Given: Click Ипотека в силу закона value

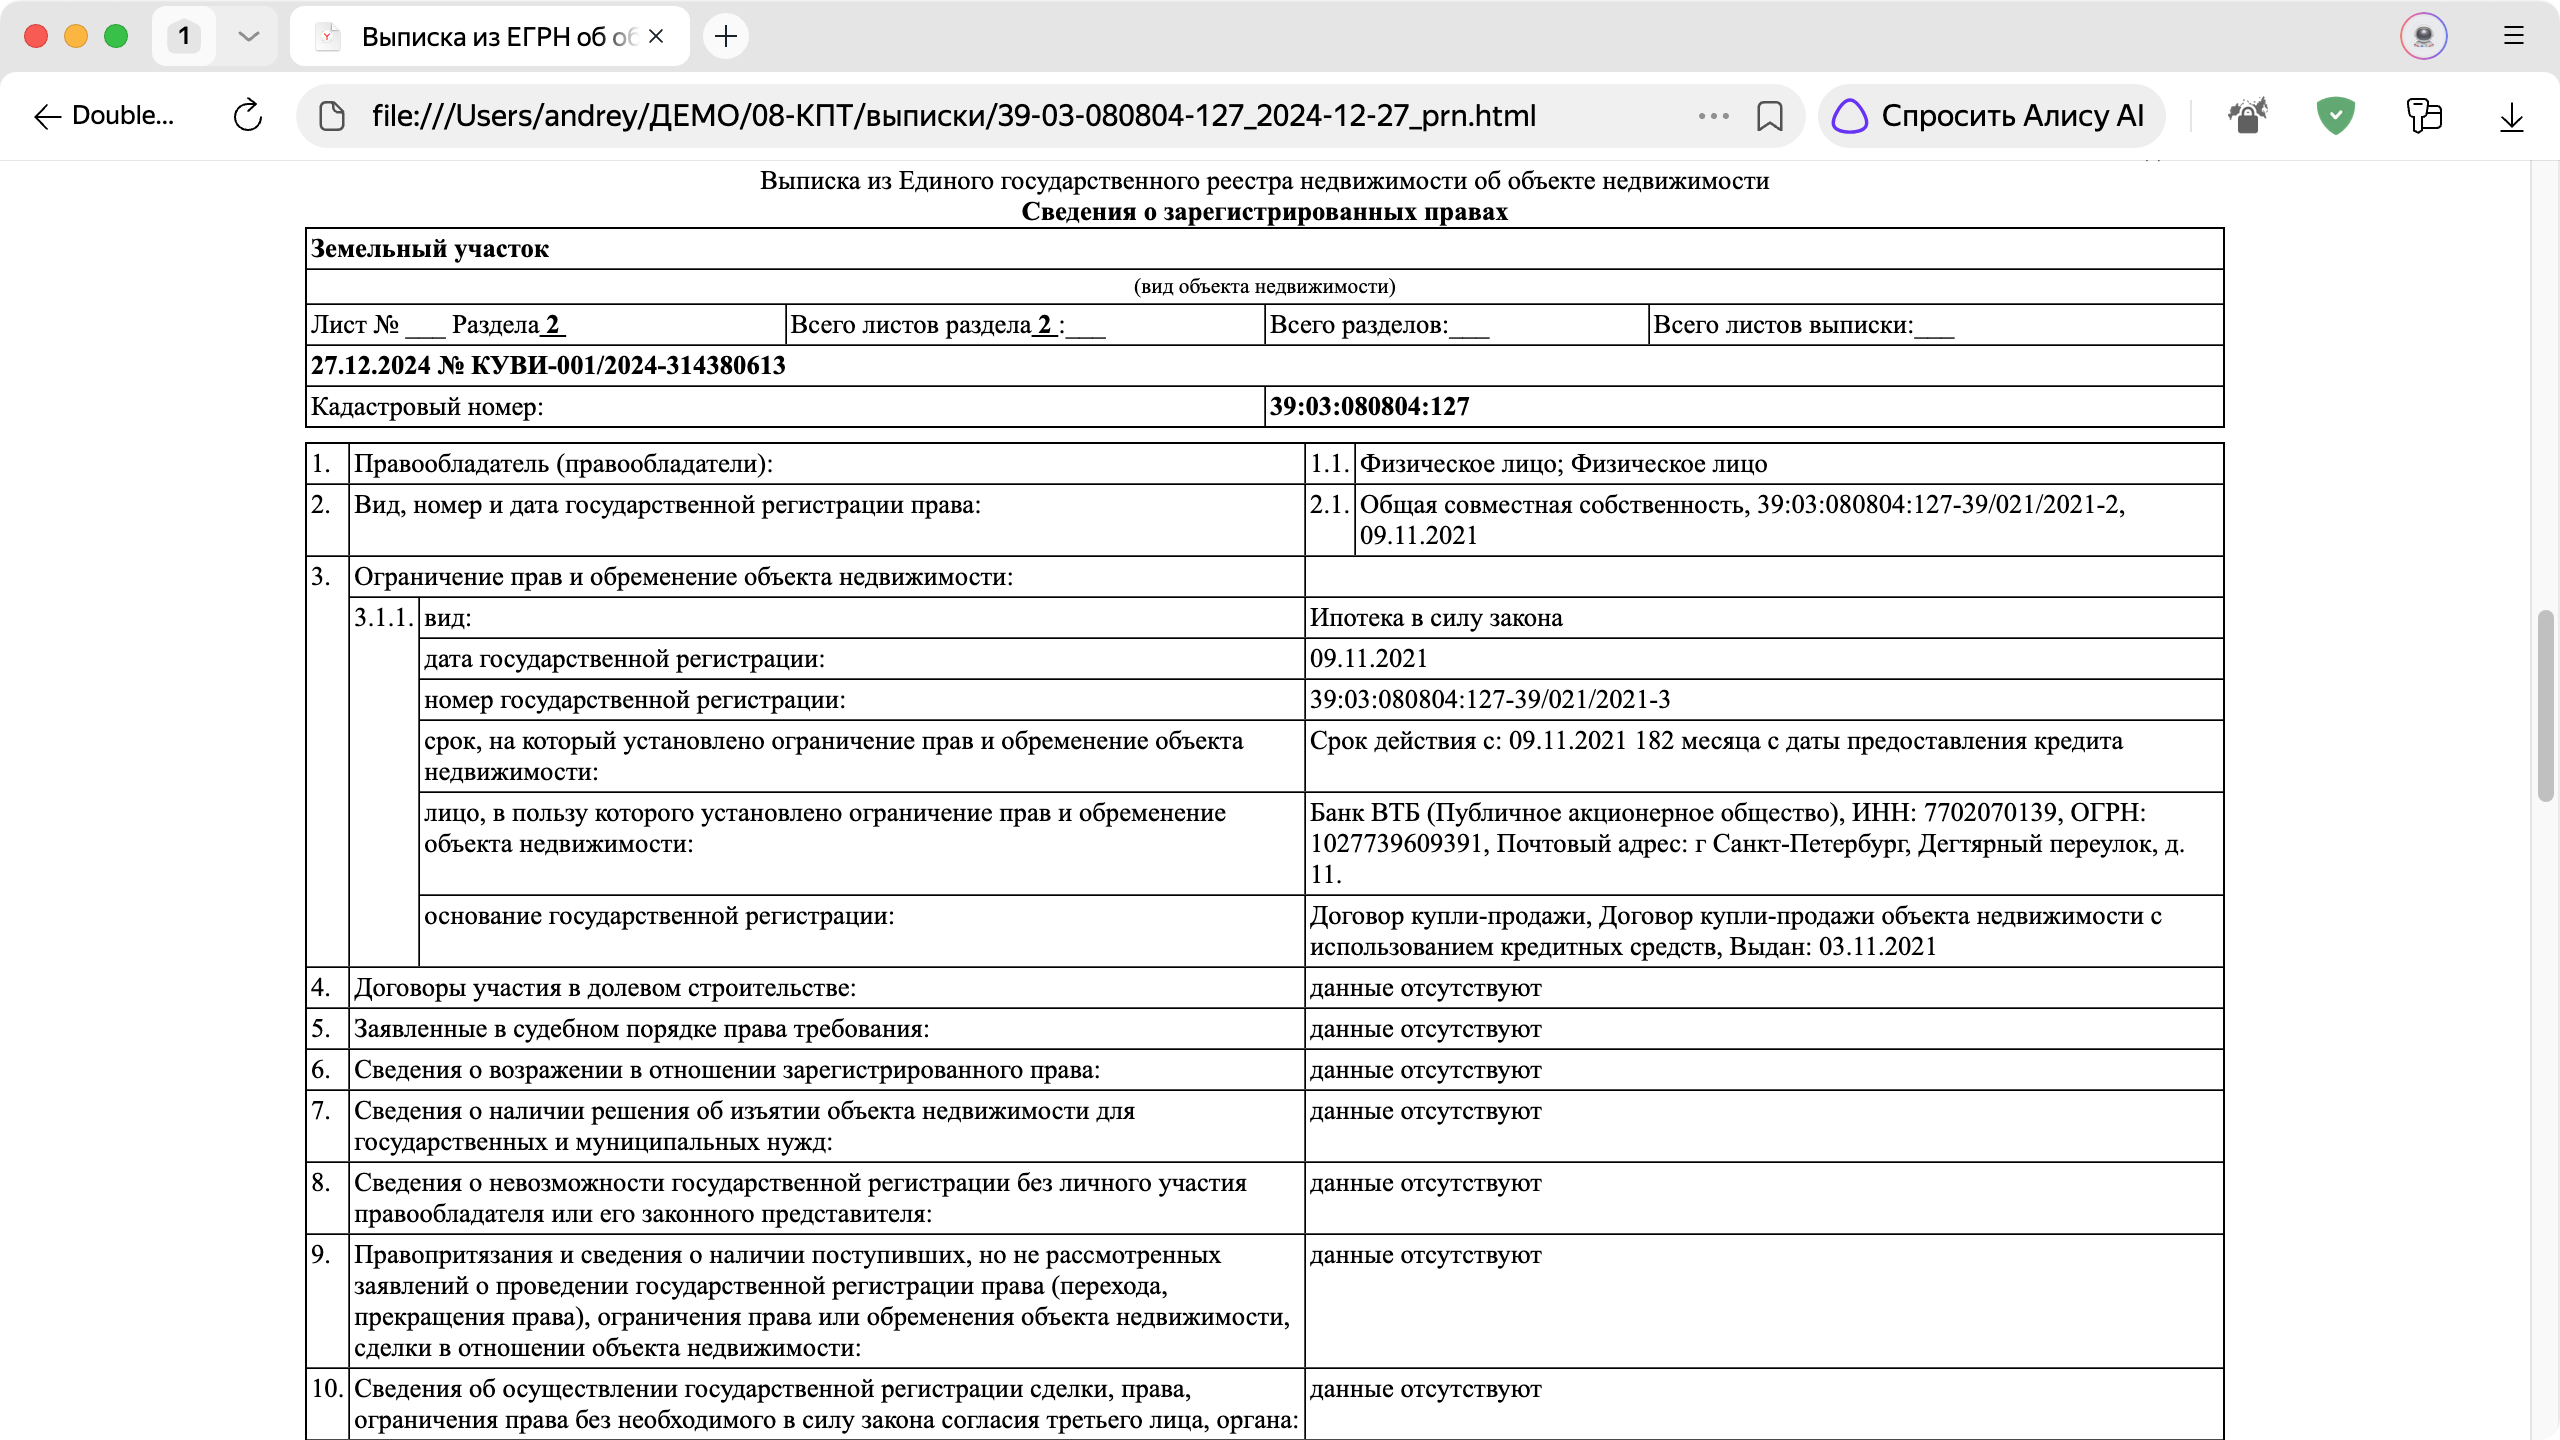Looking at the screenshot, I should (1436, 618).
